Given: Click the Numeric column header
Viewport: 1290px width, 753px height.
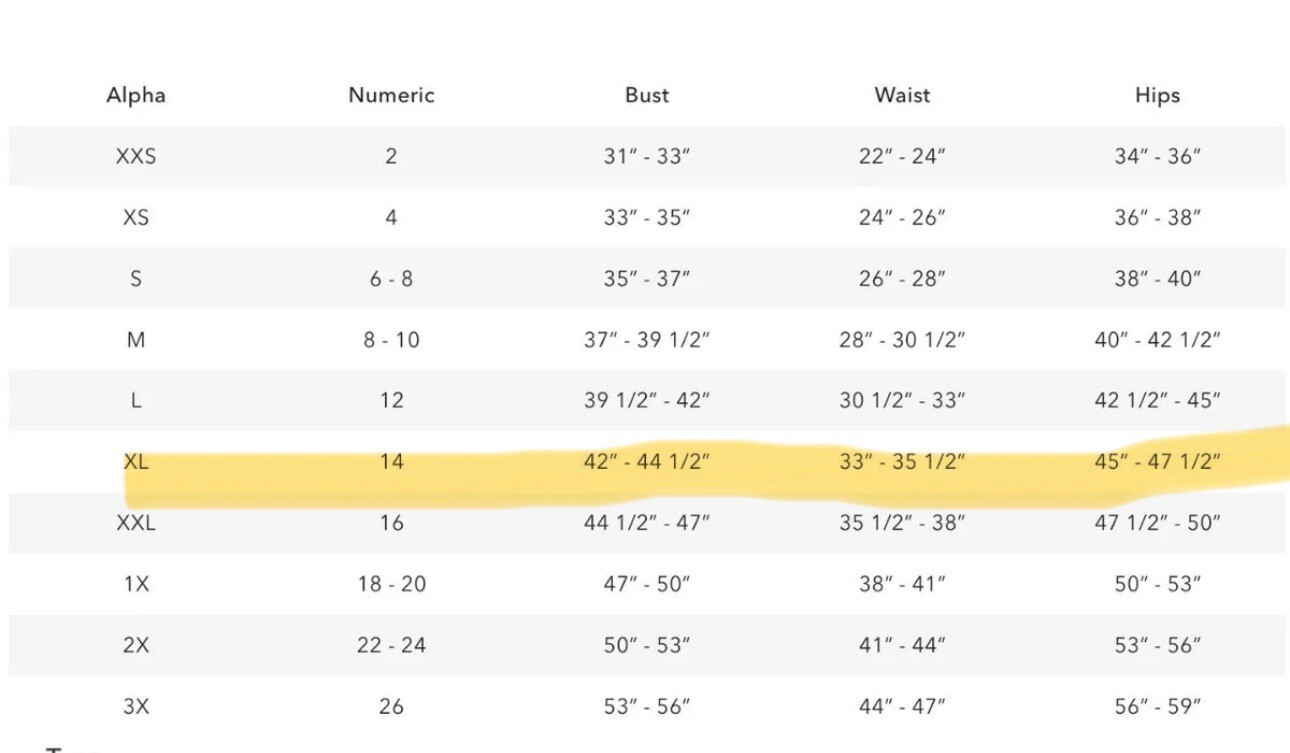Looking at the screenshot, I should tap(391, 96).
